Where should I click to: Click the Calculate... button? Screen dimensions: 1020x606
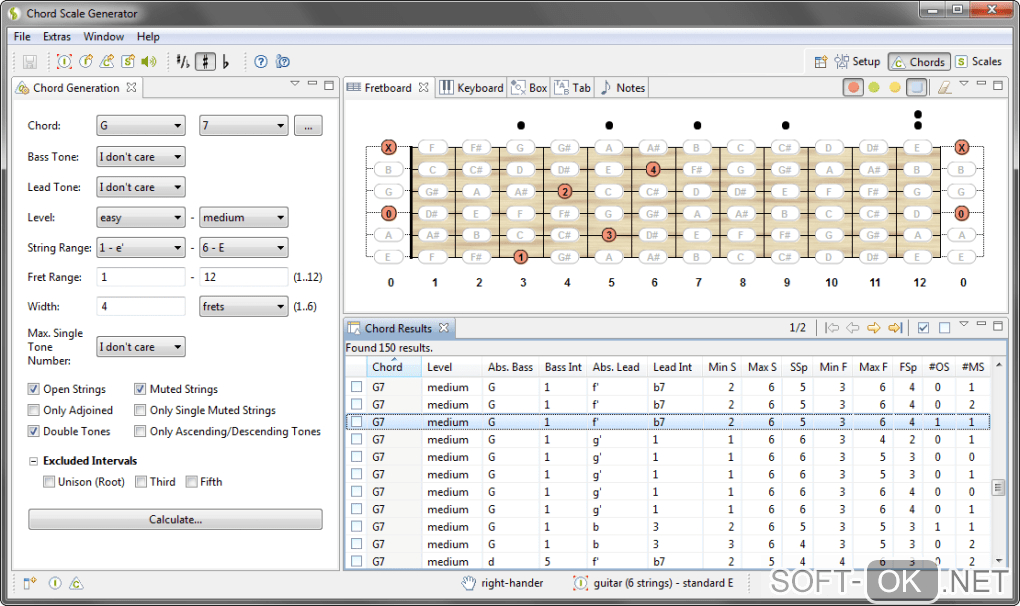(175, 520)
